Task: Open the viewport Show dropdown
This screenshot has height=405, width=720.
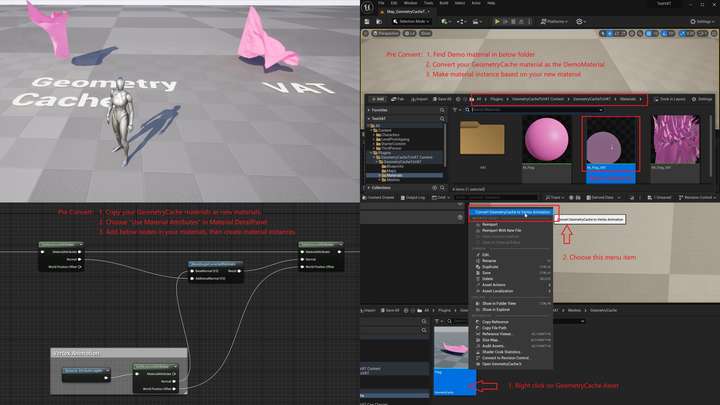Action: point(426,34)
